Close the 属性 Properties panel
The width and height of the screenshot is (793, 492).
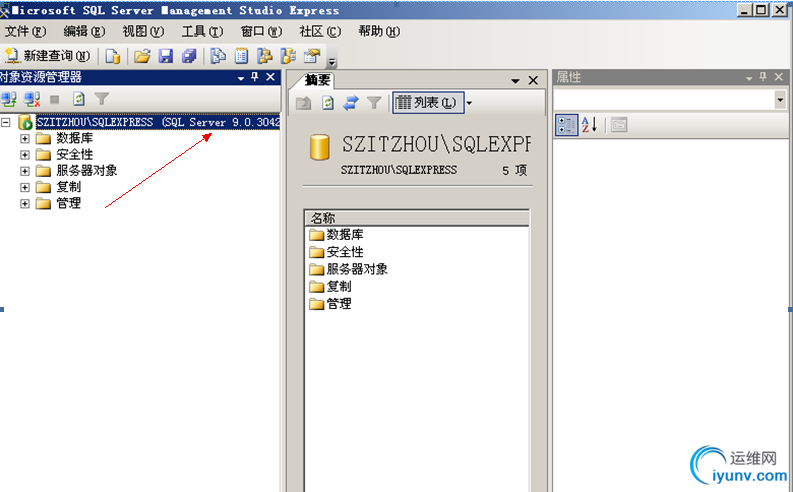point(779,77)
